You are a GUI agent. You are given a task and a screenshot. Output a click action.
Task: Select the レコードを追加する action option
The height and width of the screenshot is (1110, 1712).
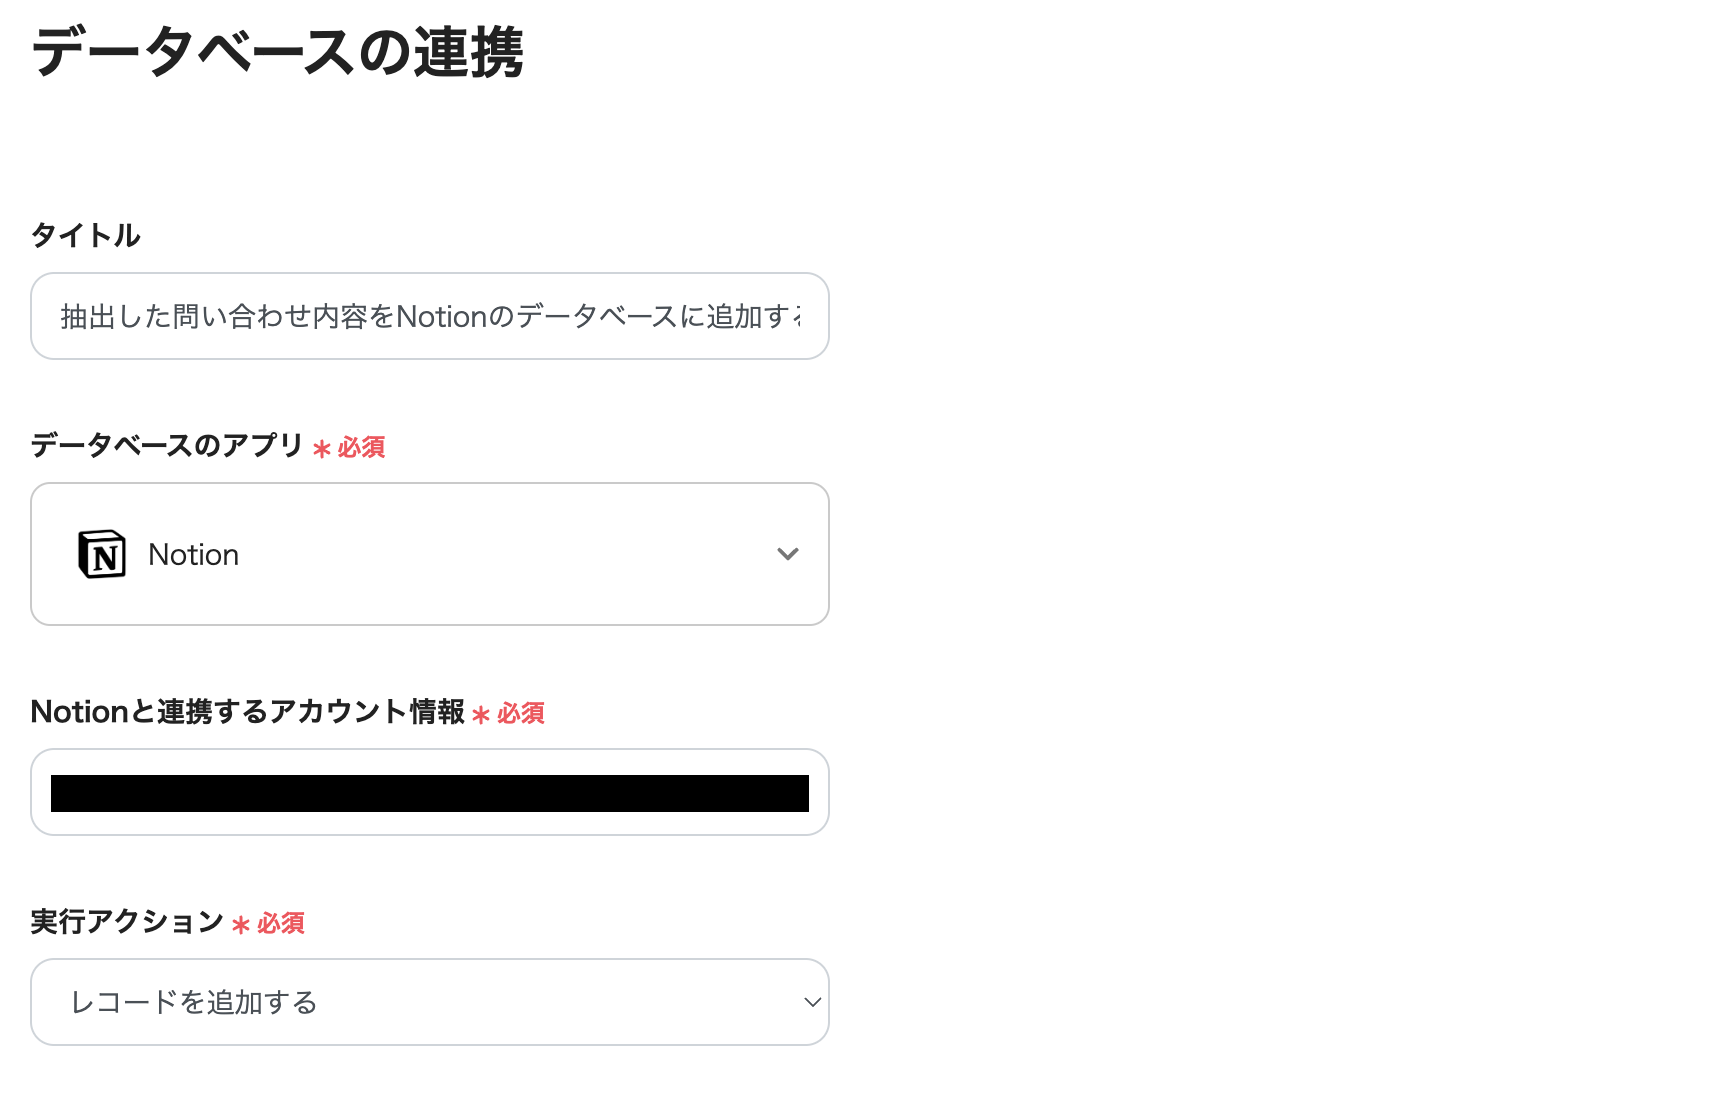pyautogui.click(x=196, y=1001)
